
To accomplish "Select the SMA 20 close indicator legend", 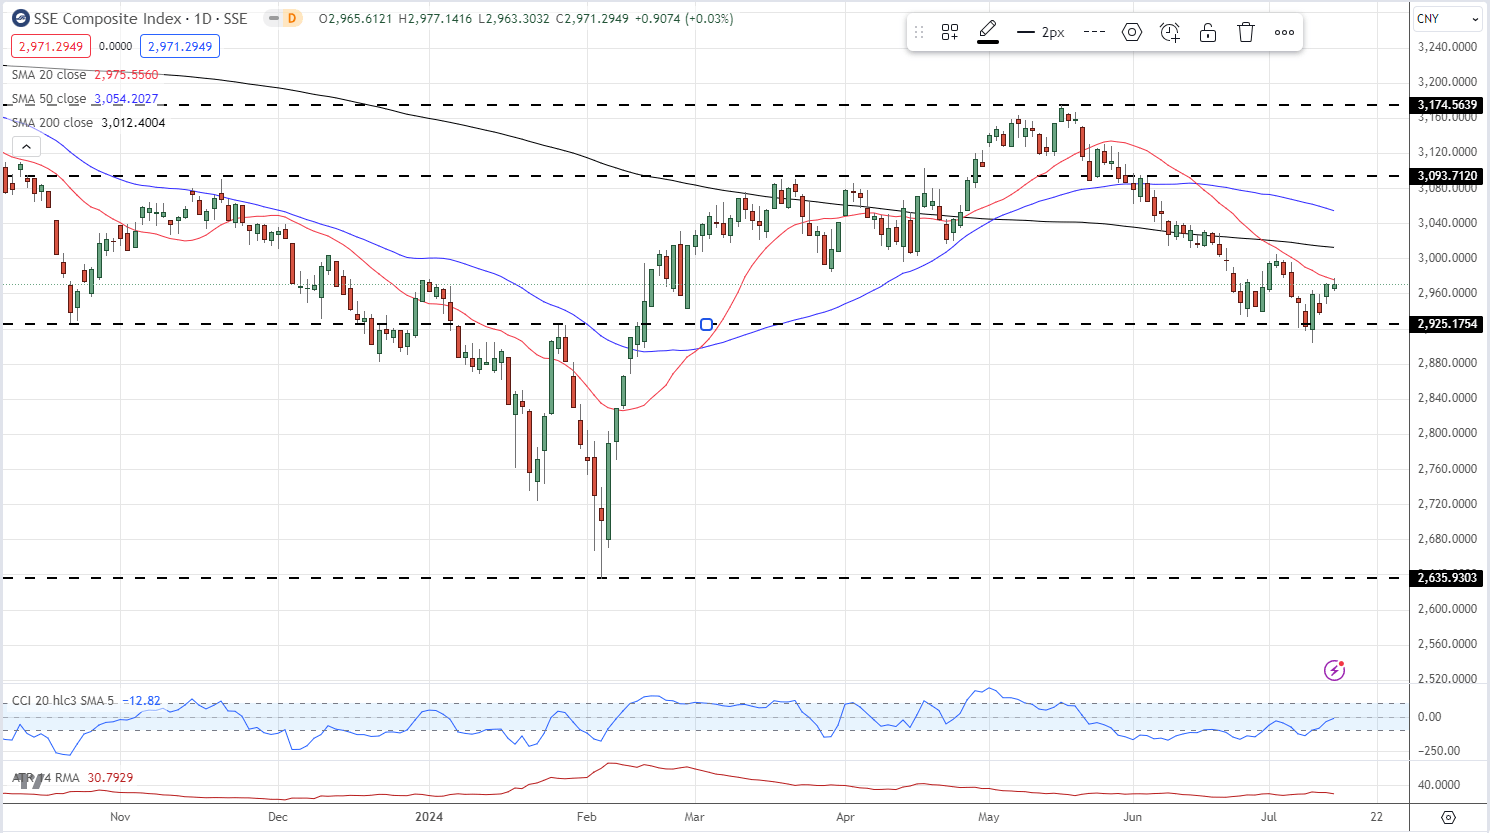I will (49, 75).
